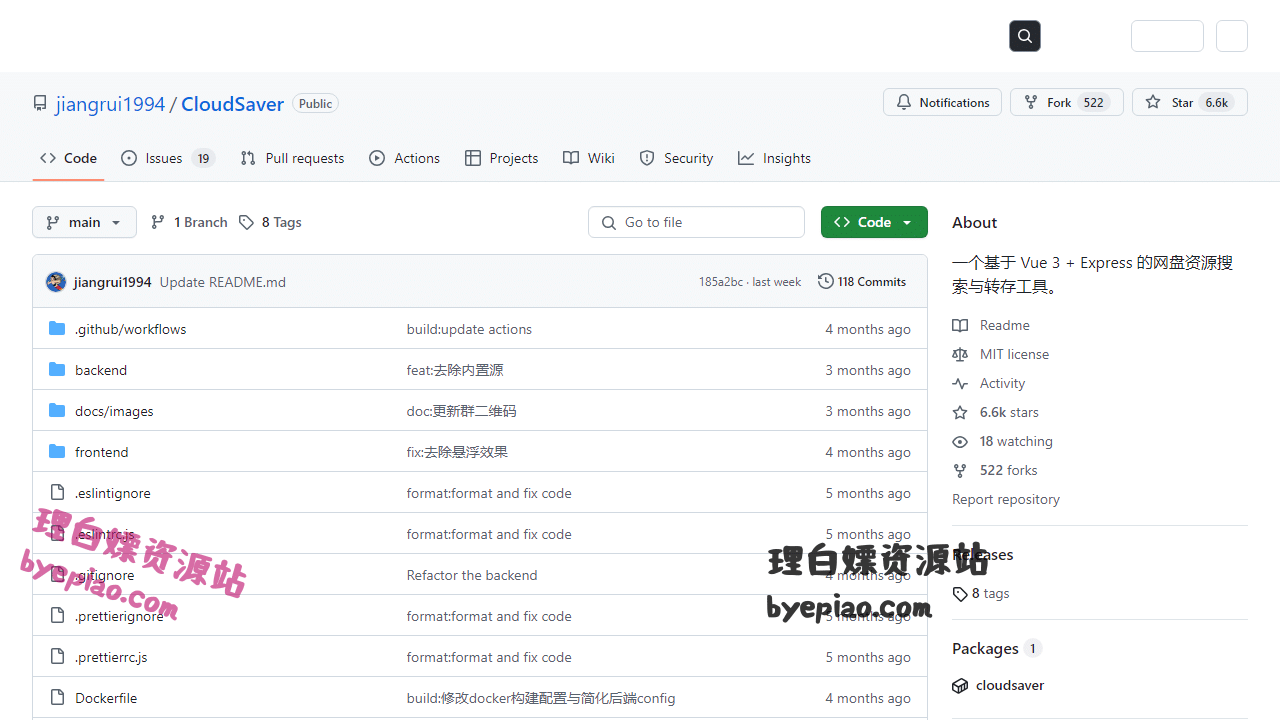Open the jiangrui1994 owner link
This screenshot has height=720, width=1280.
[110, 104]
